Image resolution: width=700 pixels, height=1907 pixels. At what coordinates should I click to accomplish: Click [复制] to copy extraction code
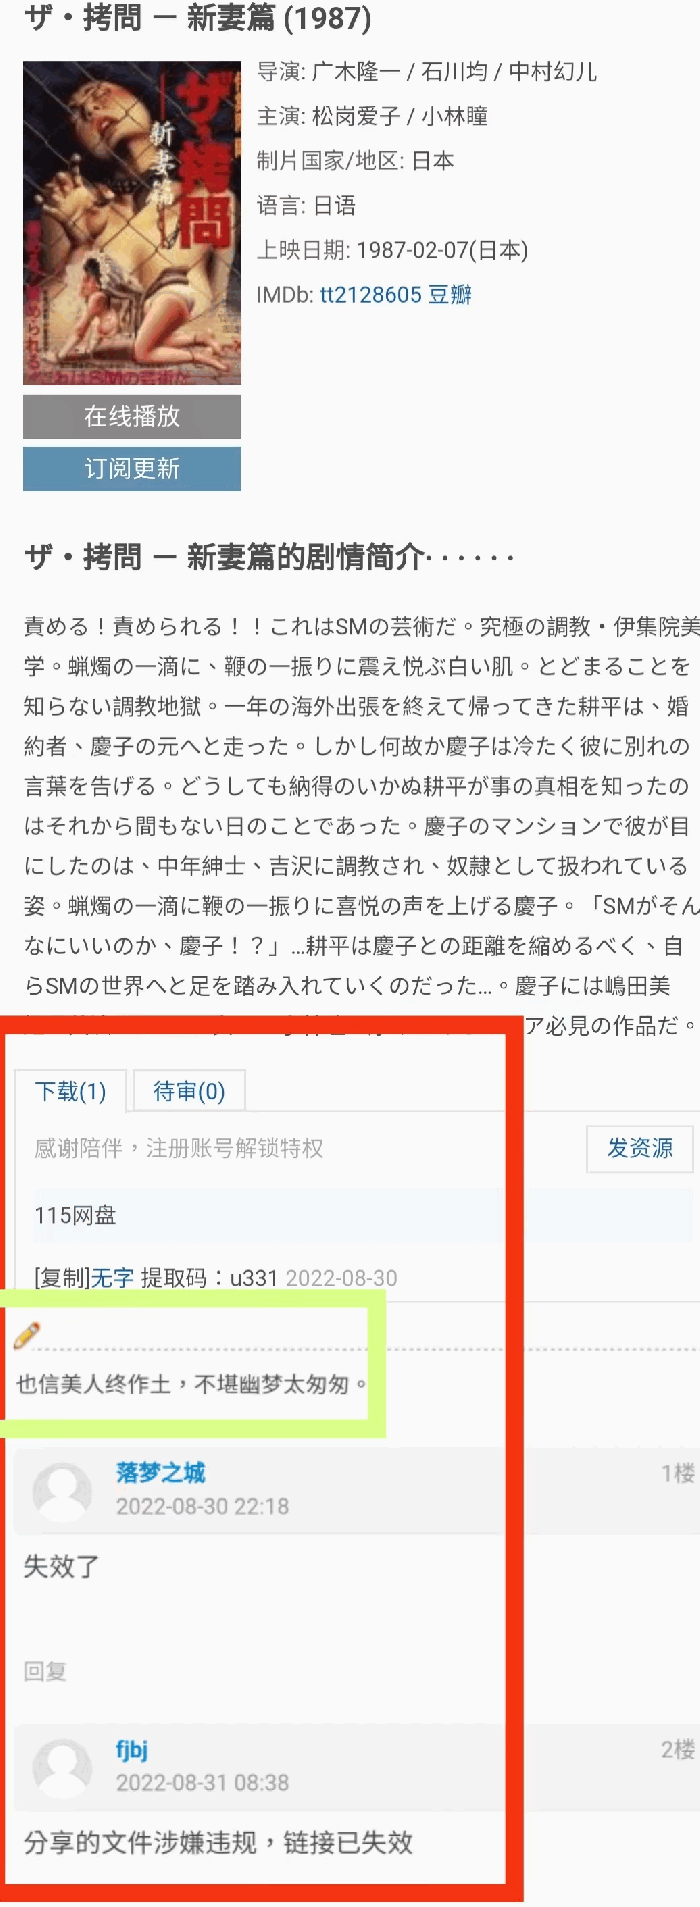[x=62, y=1278]
